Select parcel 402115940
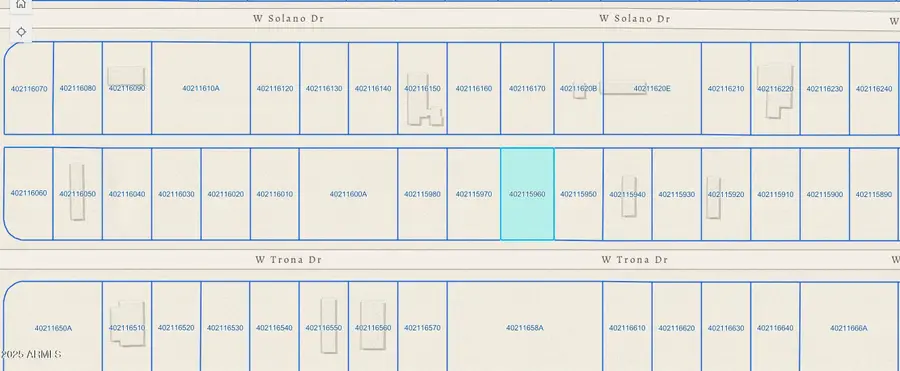Screen dimensions: 900x371 (627, 194)
